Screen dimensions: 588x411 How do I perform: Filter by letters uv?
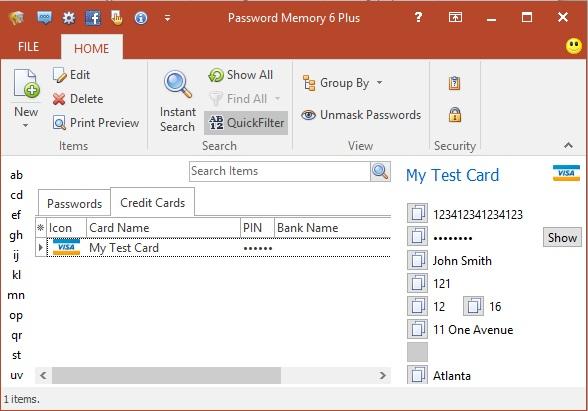(x=16, y=375)
